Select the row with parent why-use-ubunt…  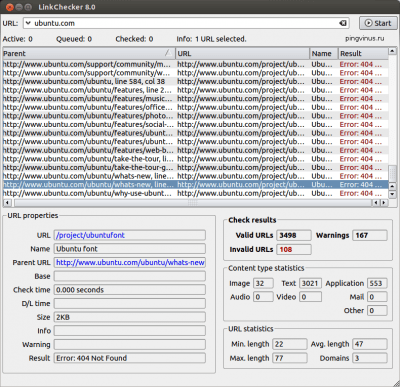tap(195, 193)
